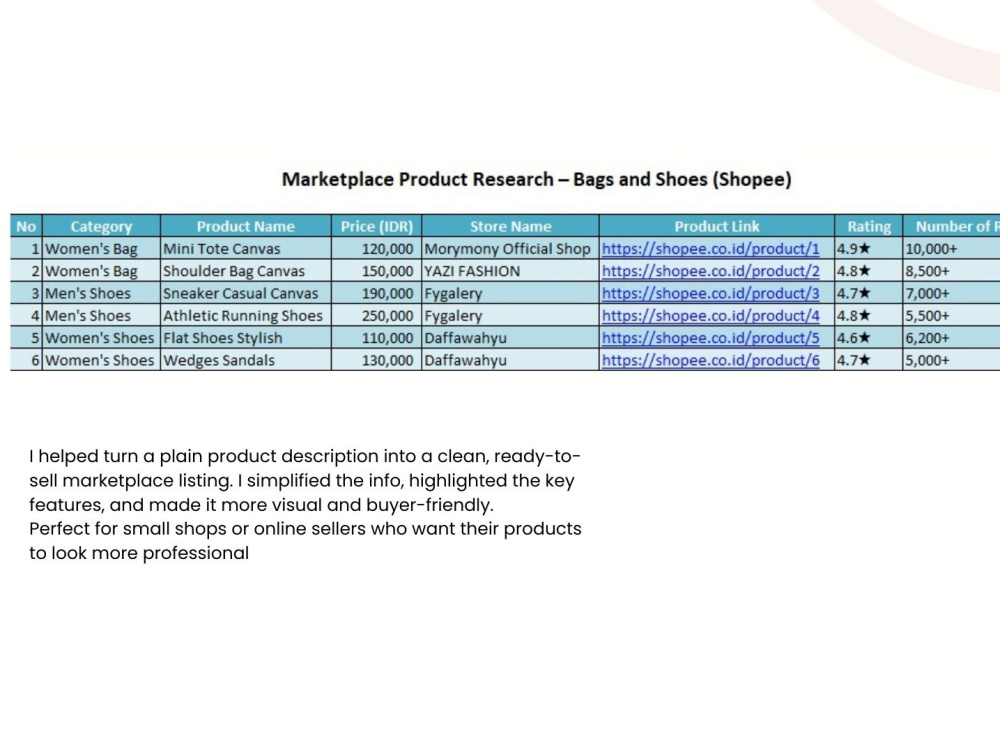Click the Product Link column header
The image size is (1000, 750).
coord(717,226)
